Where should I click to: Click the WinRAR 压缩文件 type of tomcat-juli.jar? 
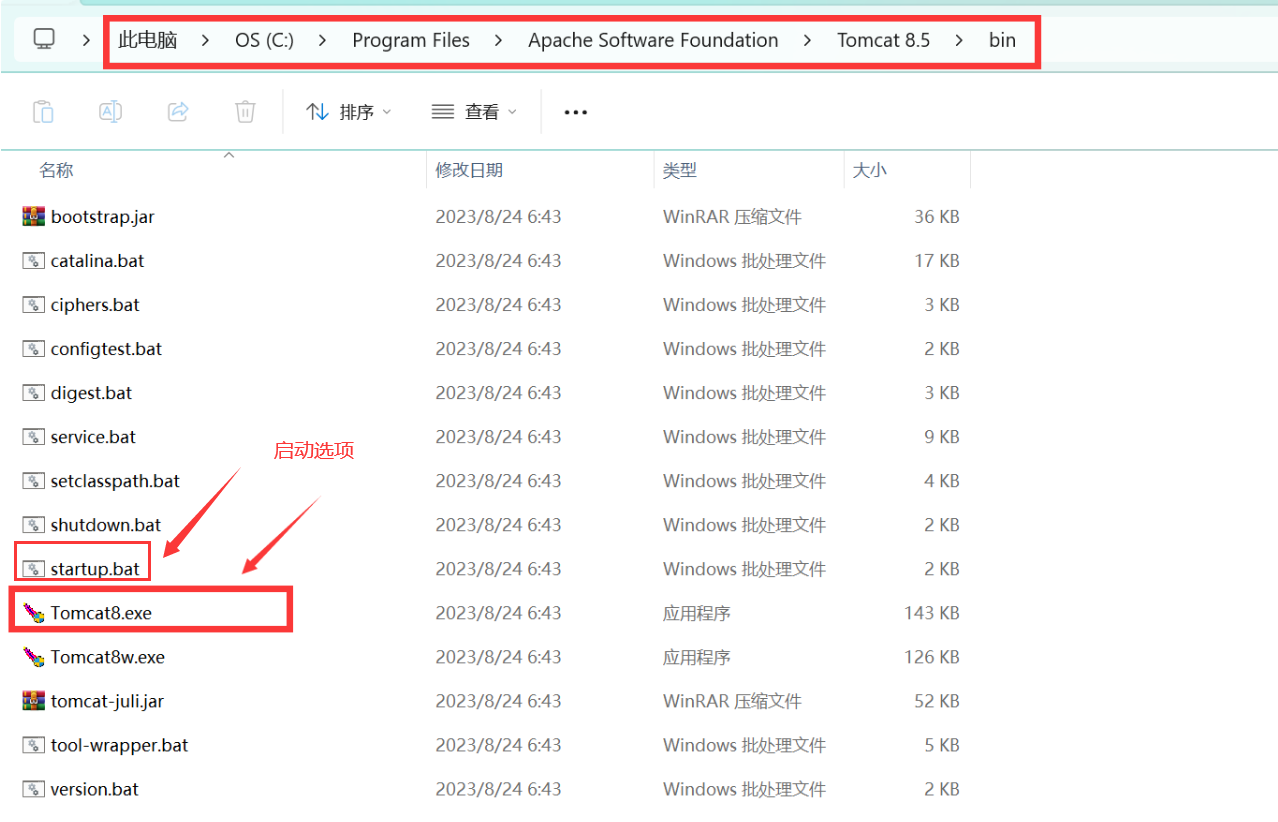click(x=732, y=700)
